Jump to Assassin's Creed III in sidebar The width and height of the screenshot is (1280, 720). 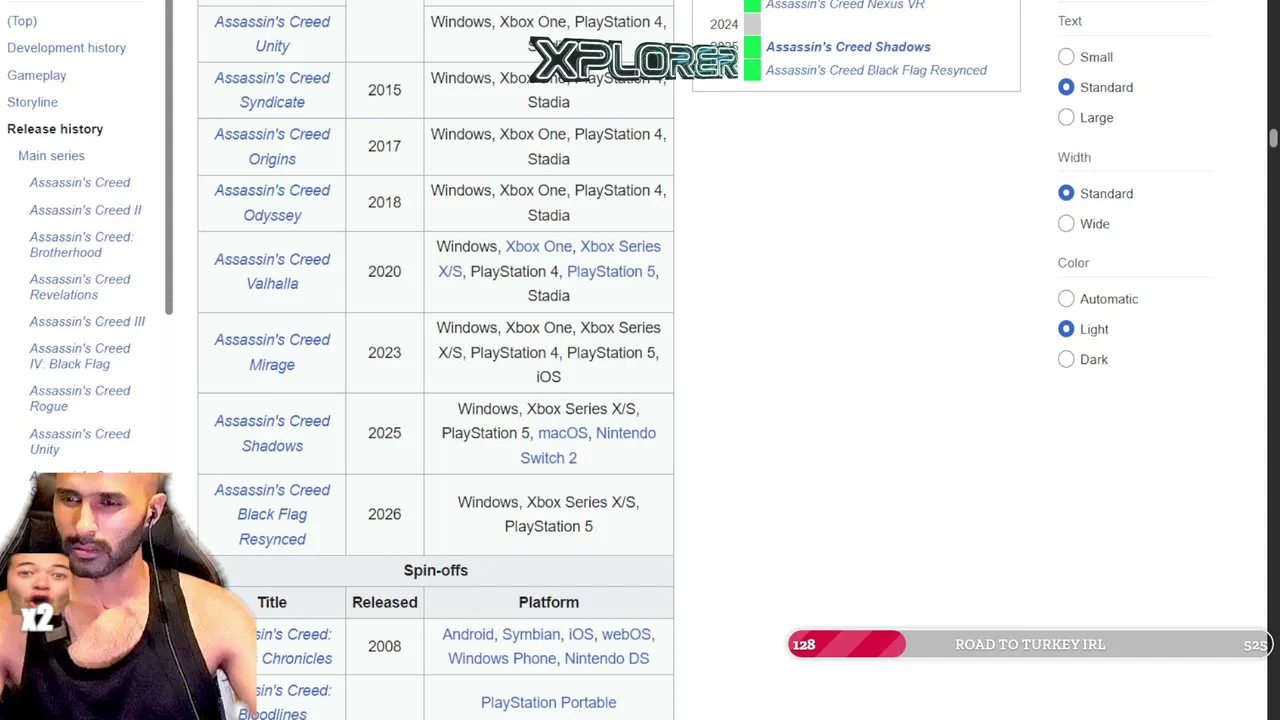[x=87, y=322]
